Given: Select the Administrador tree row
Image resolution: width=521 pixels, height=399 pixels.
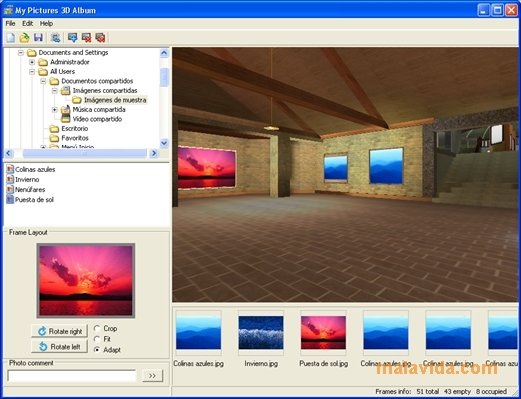Looking at the screenshot, I should [70, 62].
